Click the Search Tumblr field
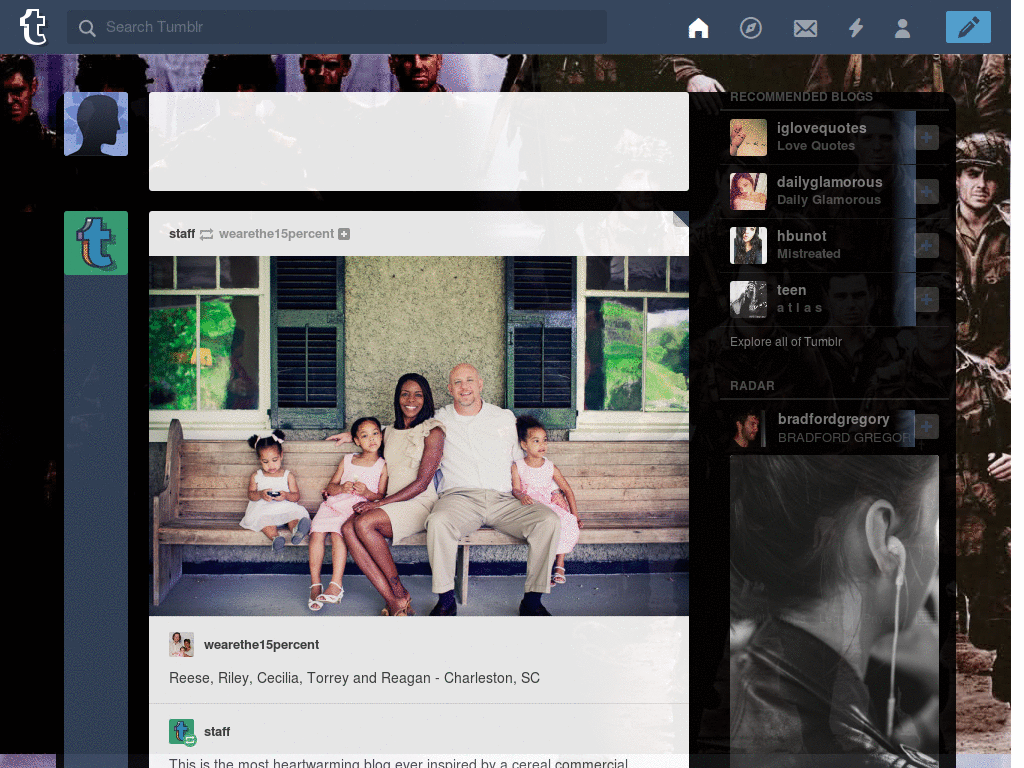 click(x=336, y=27)
